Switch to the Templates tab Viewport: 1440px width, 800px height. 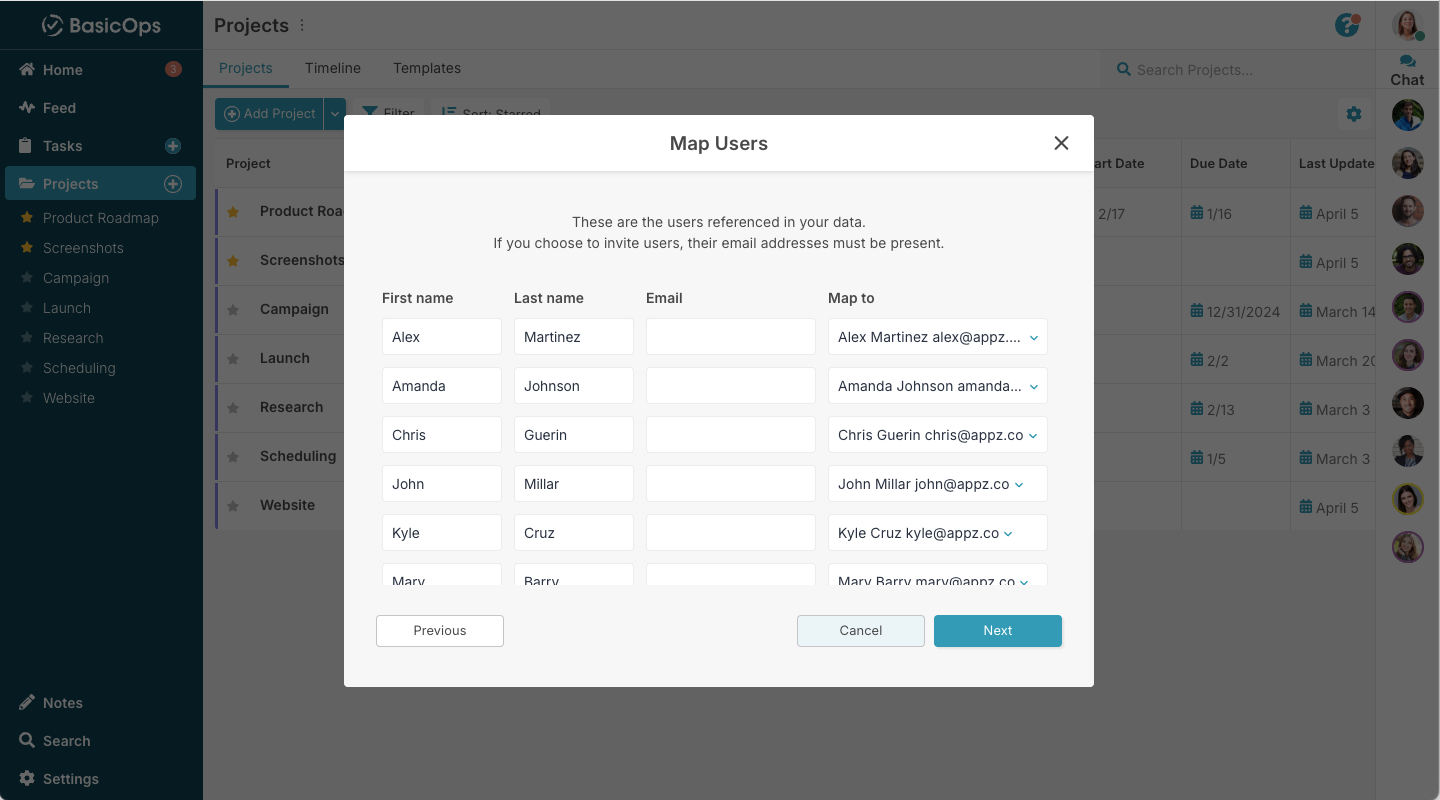(427, 68)
